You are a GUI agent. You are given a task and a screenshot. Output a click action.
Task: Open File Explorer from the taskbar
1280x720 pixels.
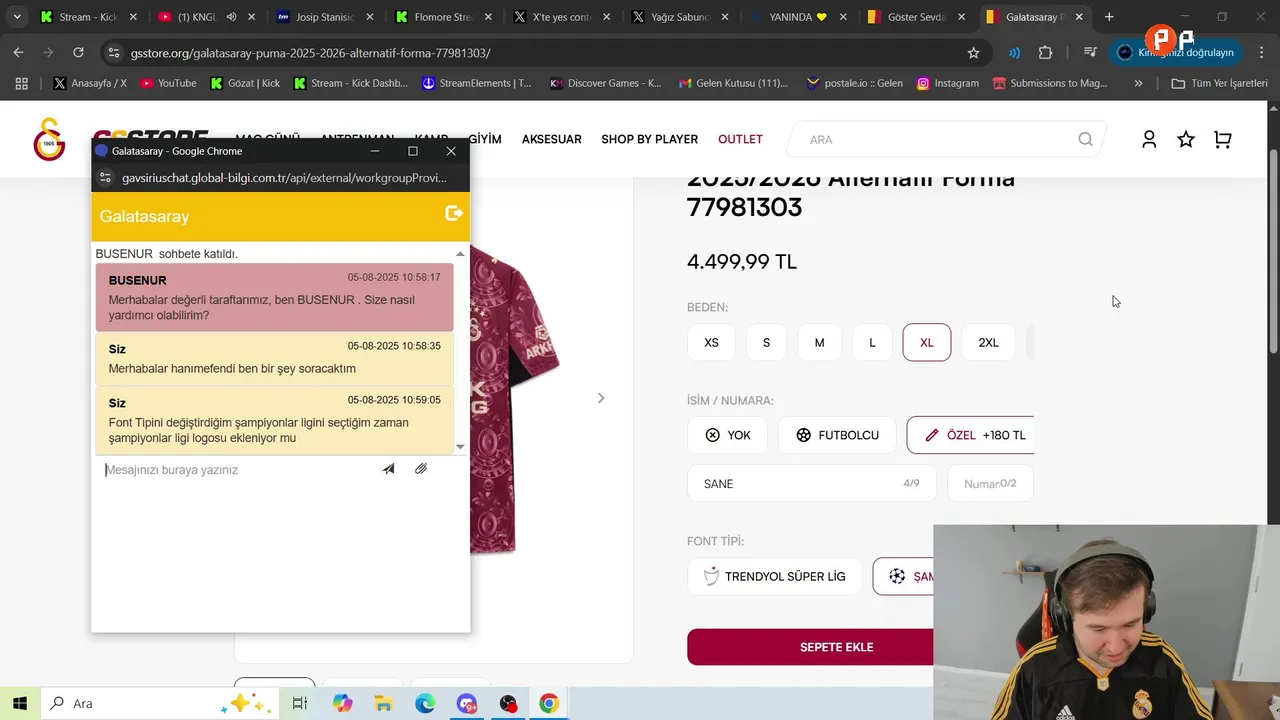point(384,704)
